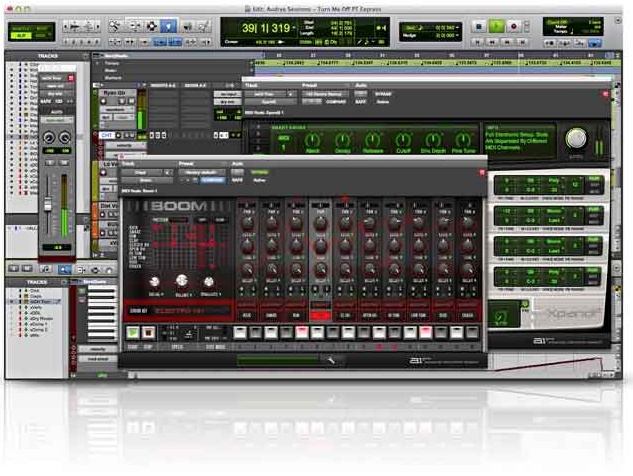Toggle BYPASS in the Boom plug-in window
Viewport: 633px width, 476px height.
pyautogui.click(x=259, y=172)
